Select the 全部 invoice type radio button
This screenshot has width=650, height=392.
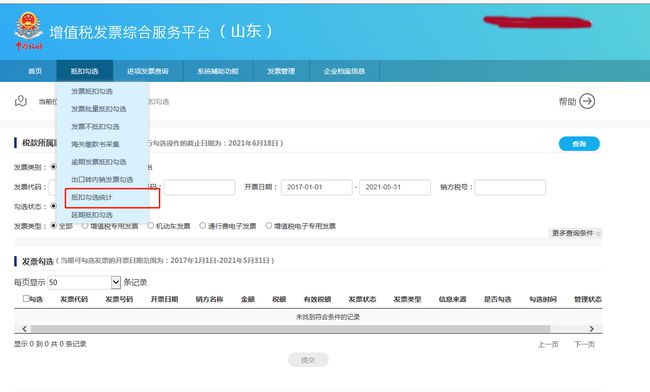click(x=53, y=225)
